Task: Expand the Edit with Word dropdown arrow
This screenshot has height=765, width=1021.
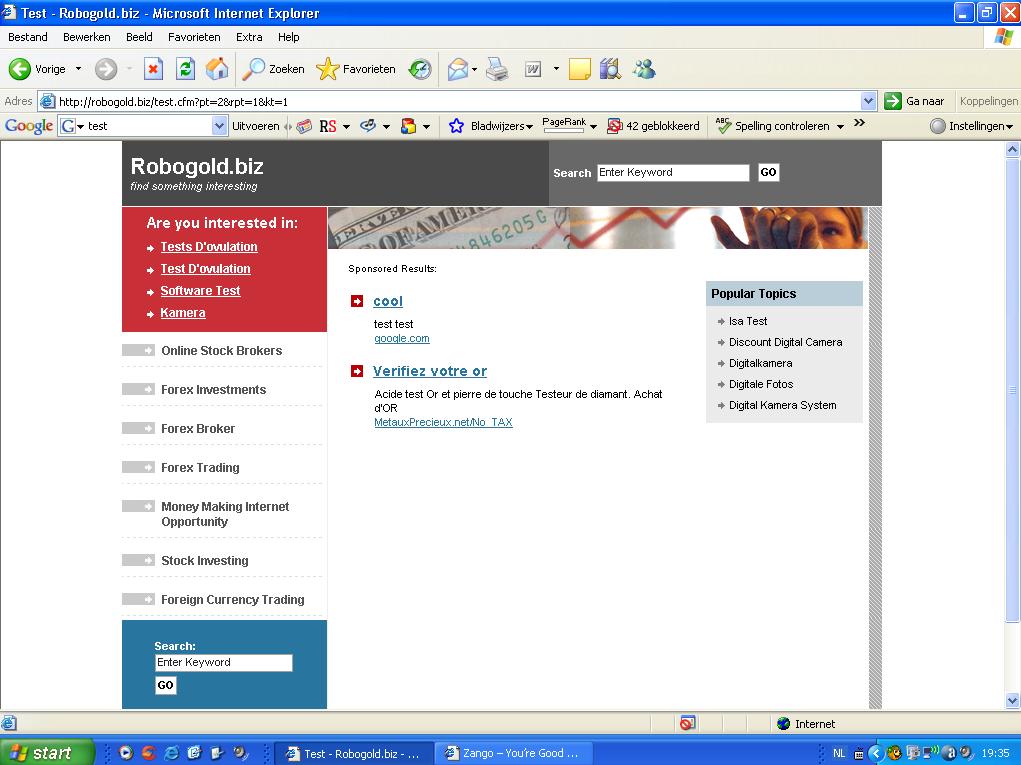Action: tap(555, 68)
